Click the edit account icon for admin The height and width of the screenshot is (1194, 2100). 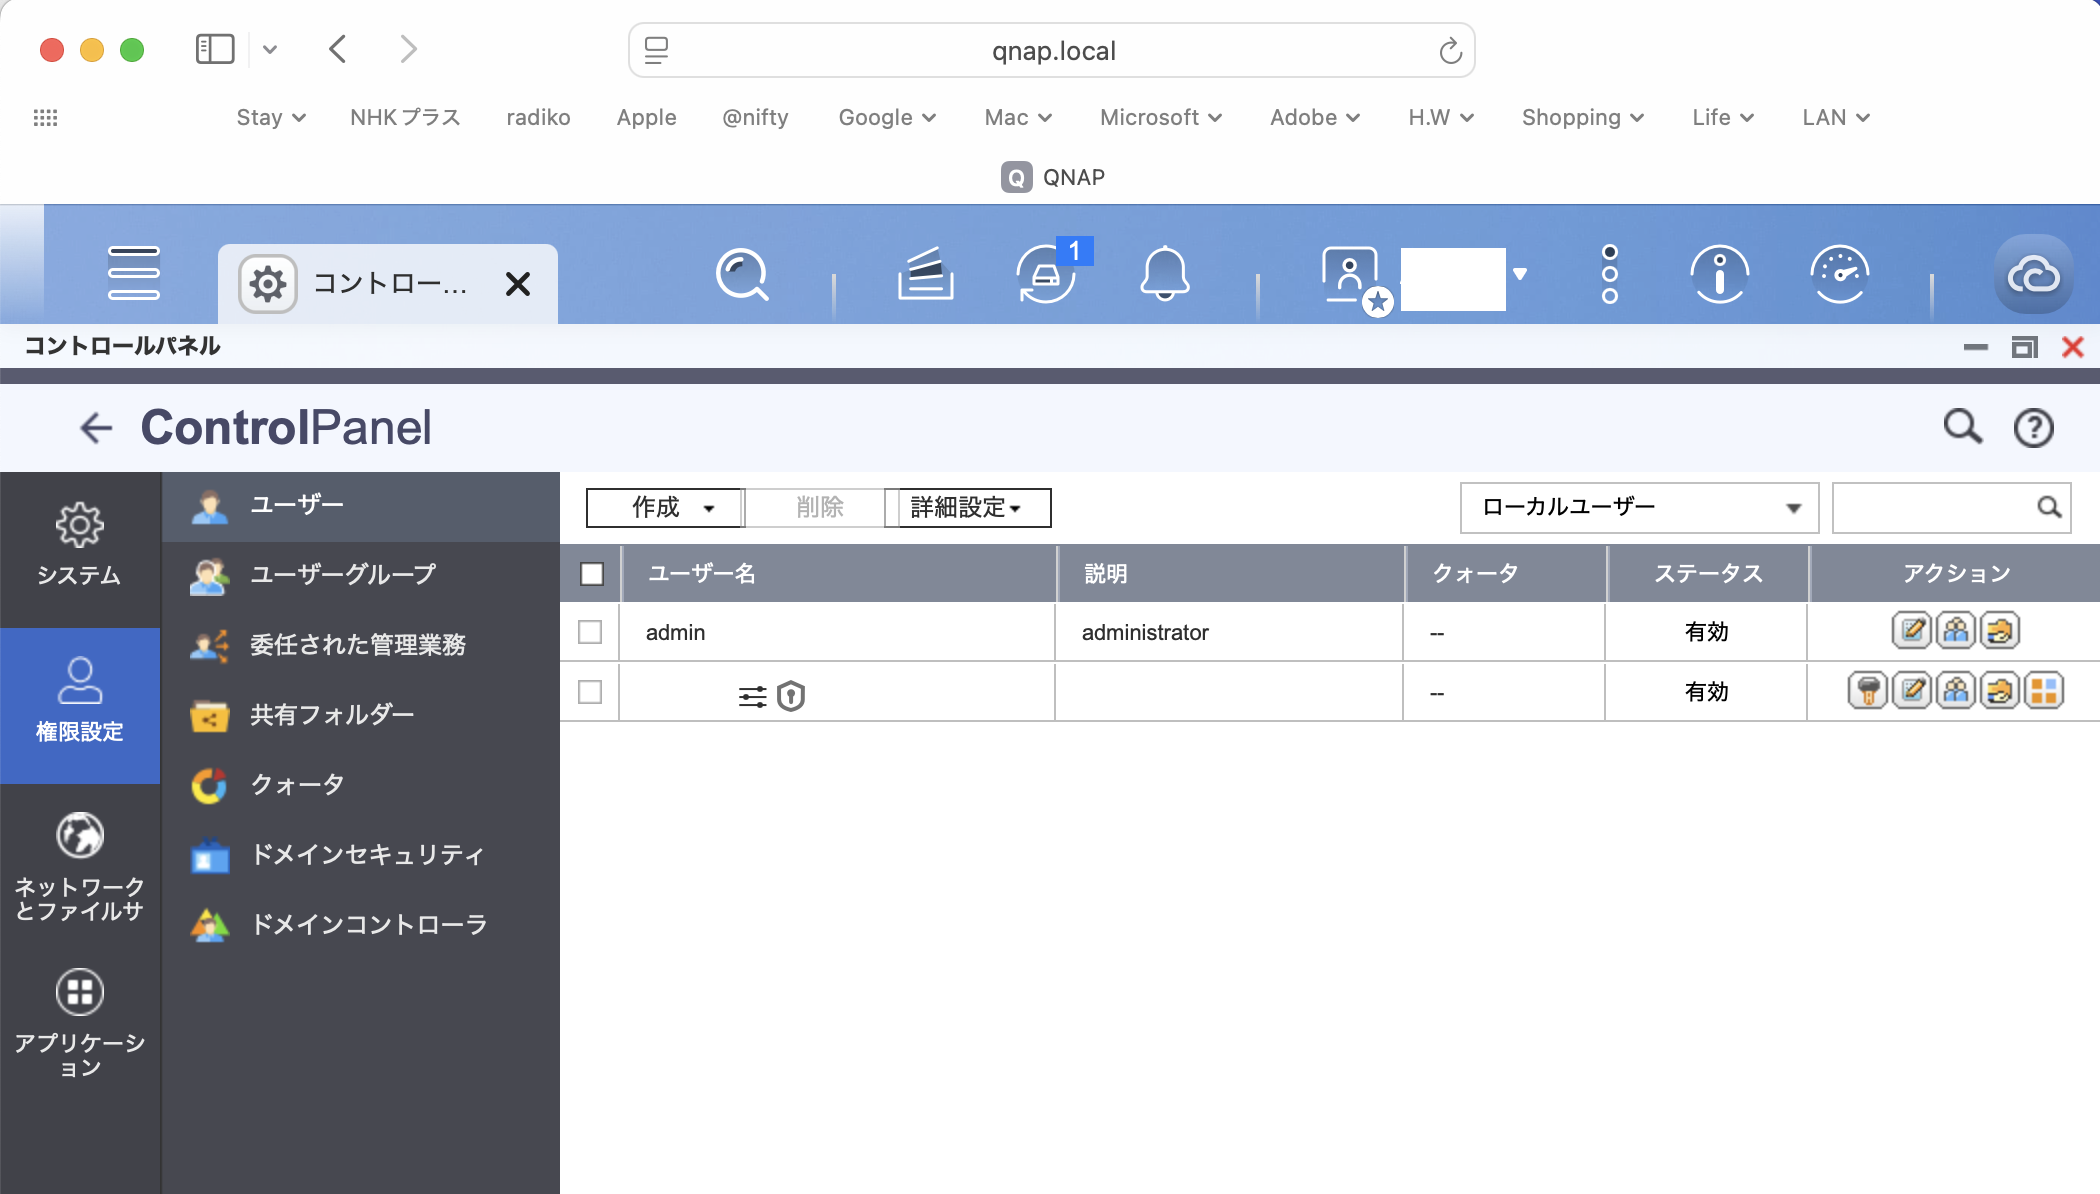(1912, 631)
